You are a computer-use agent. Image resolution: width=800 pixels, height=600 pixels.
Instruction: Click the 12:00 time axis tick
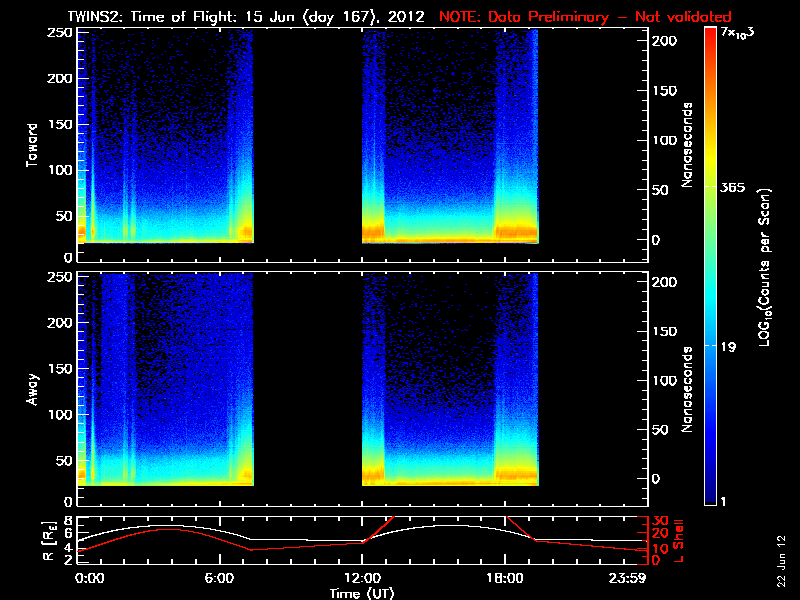pos(360,578)
